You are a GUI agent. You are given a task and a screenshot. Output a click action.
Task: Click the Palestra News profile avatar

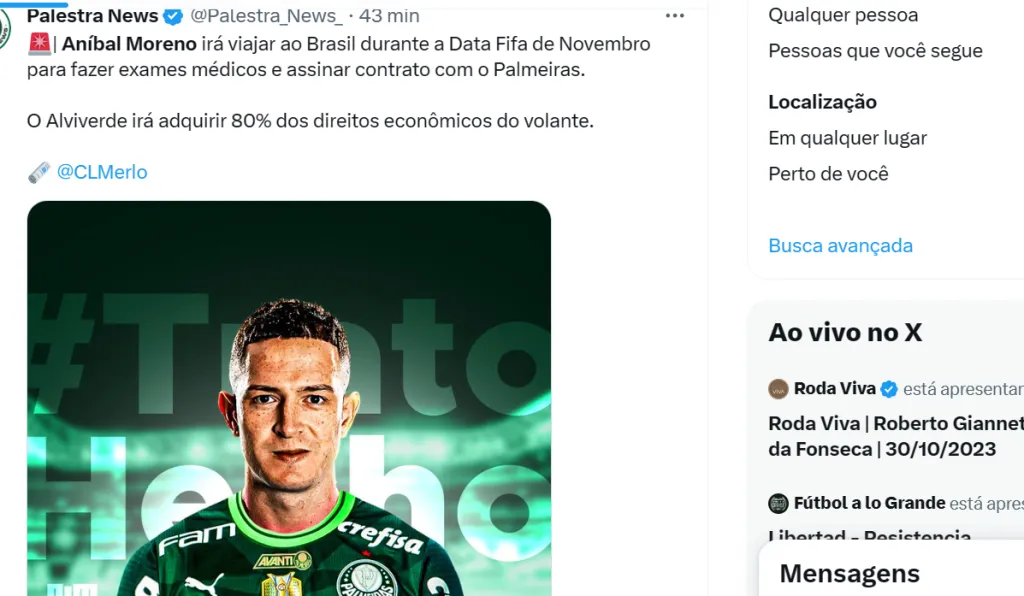[5, 22]
